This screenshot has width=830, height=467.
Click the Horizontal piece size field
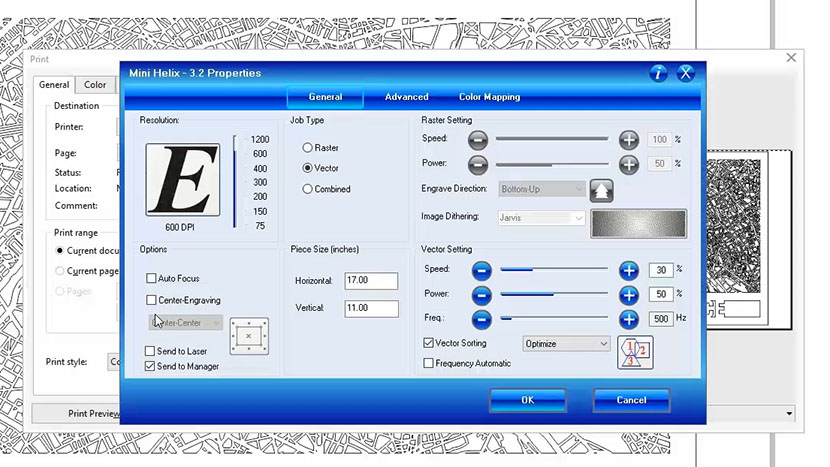click(x=370, y=281)
